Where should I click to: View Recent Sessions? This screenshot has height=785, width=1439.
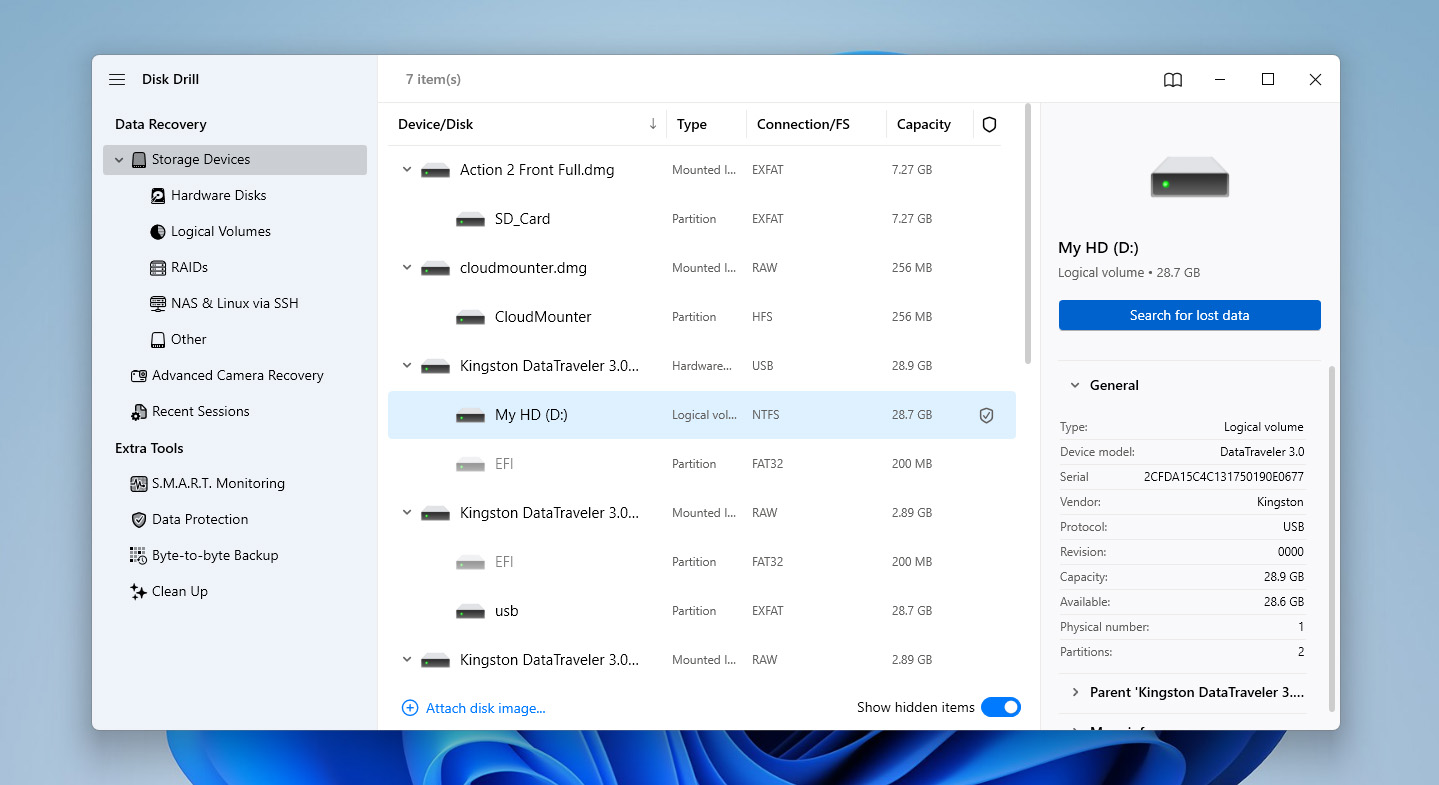pos(200,411)
